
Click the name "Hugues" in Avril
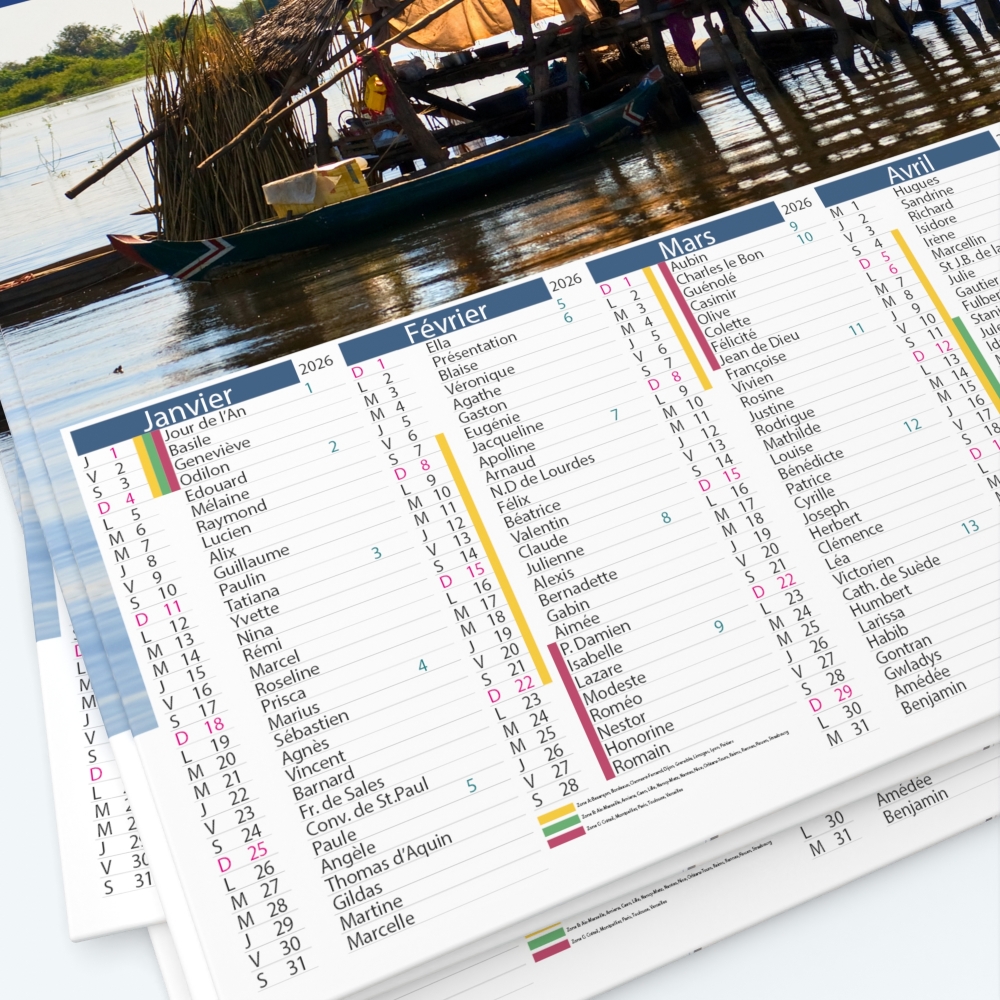(x=915, y=188)
